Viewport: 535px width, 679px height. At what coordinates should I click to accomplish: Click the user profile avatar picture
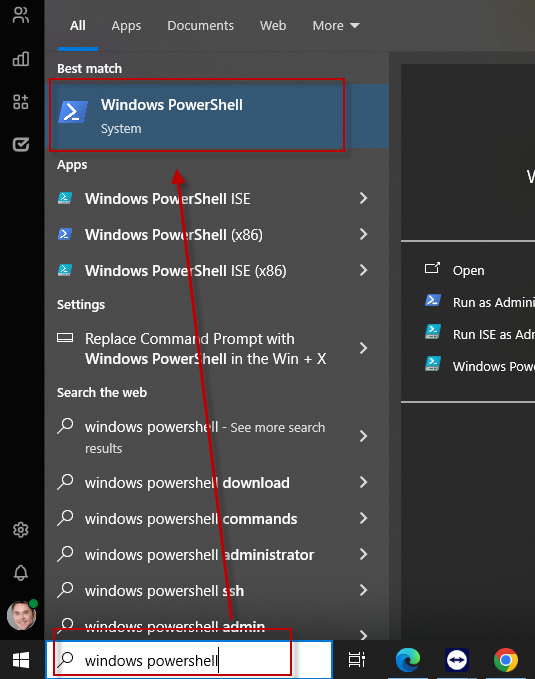[x=21, y=615]
